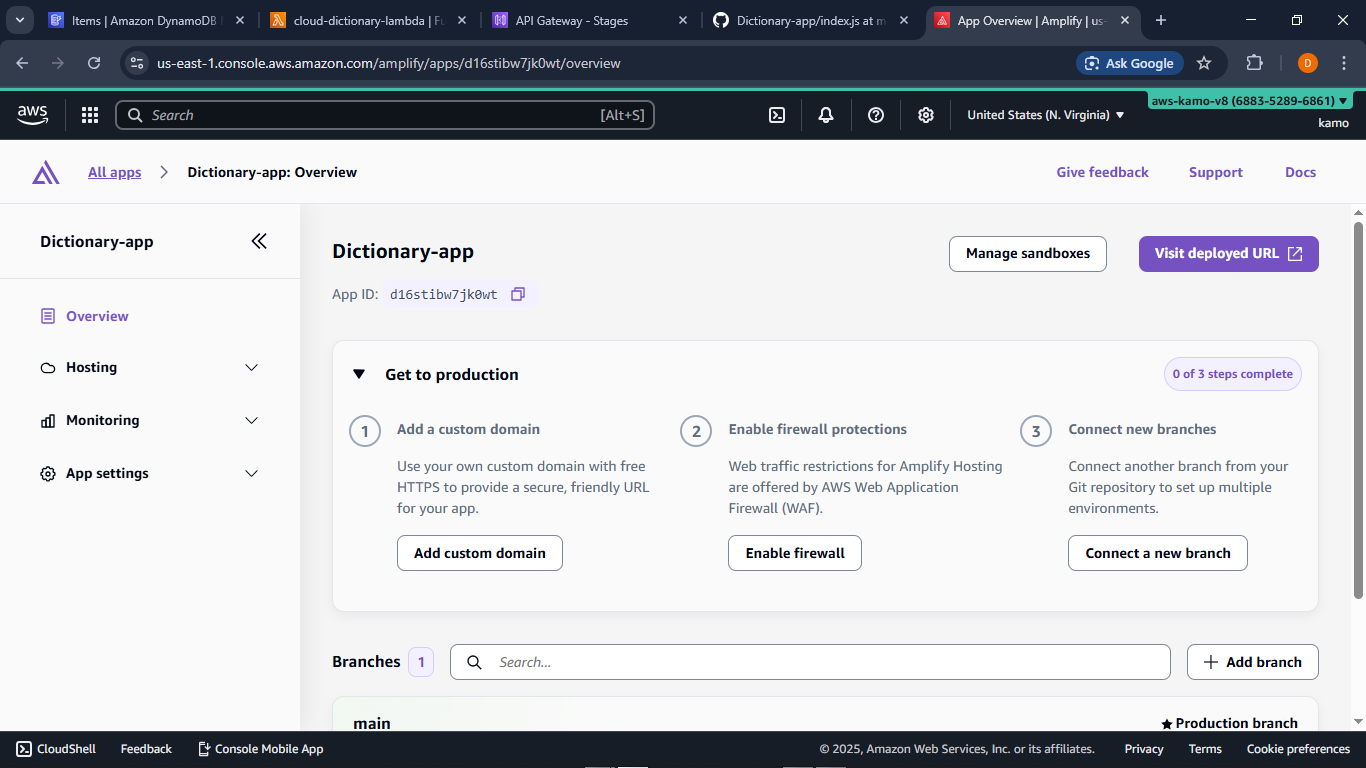Click the Amplify logo in the breadcrumb
This screenshot has height=768, width=1366.
click(x=45, y=171)
